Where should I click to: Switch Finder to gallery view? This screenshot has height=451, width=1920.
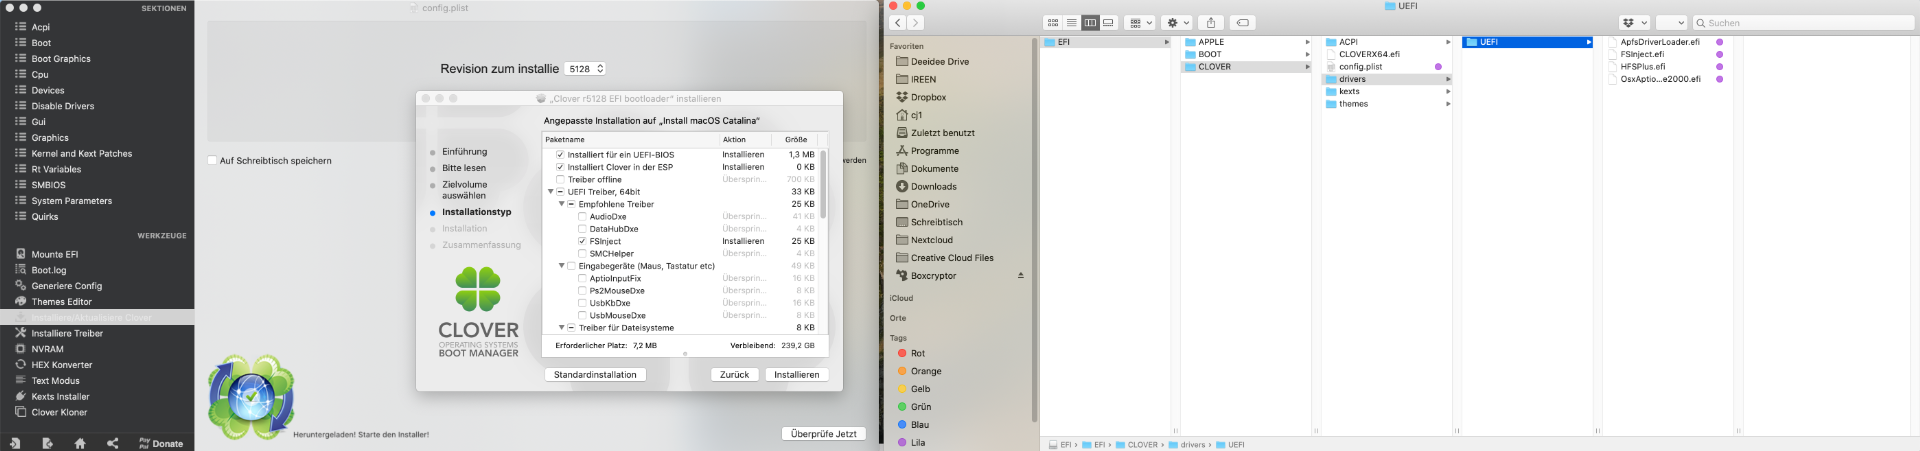(1108, 22)
